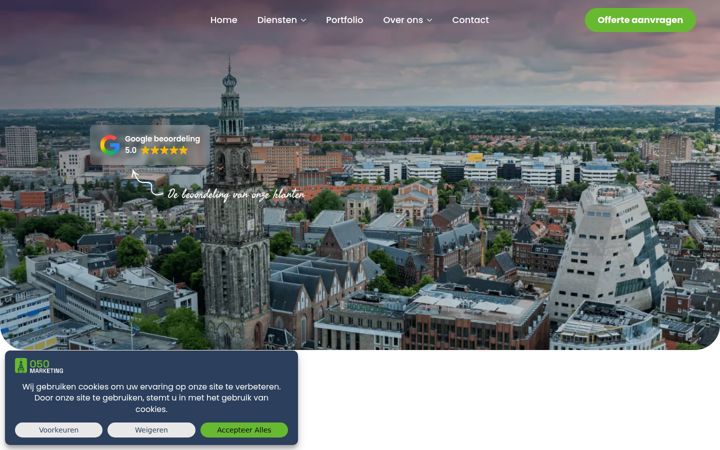Click the cookie notice message text

point(151,398)
